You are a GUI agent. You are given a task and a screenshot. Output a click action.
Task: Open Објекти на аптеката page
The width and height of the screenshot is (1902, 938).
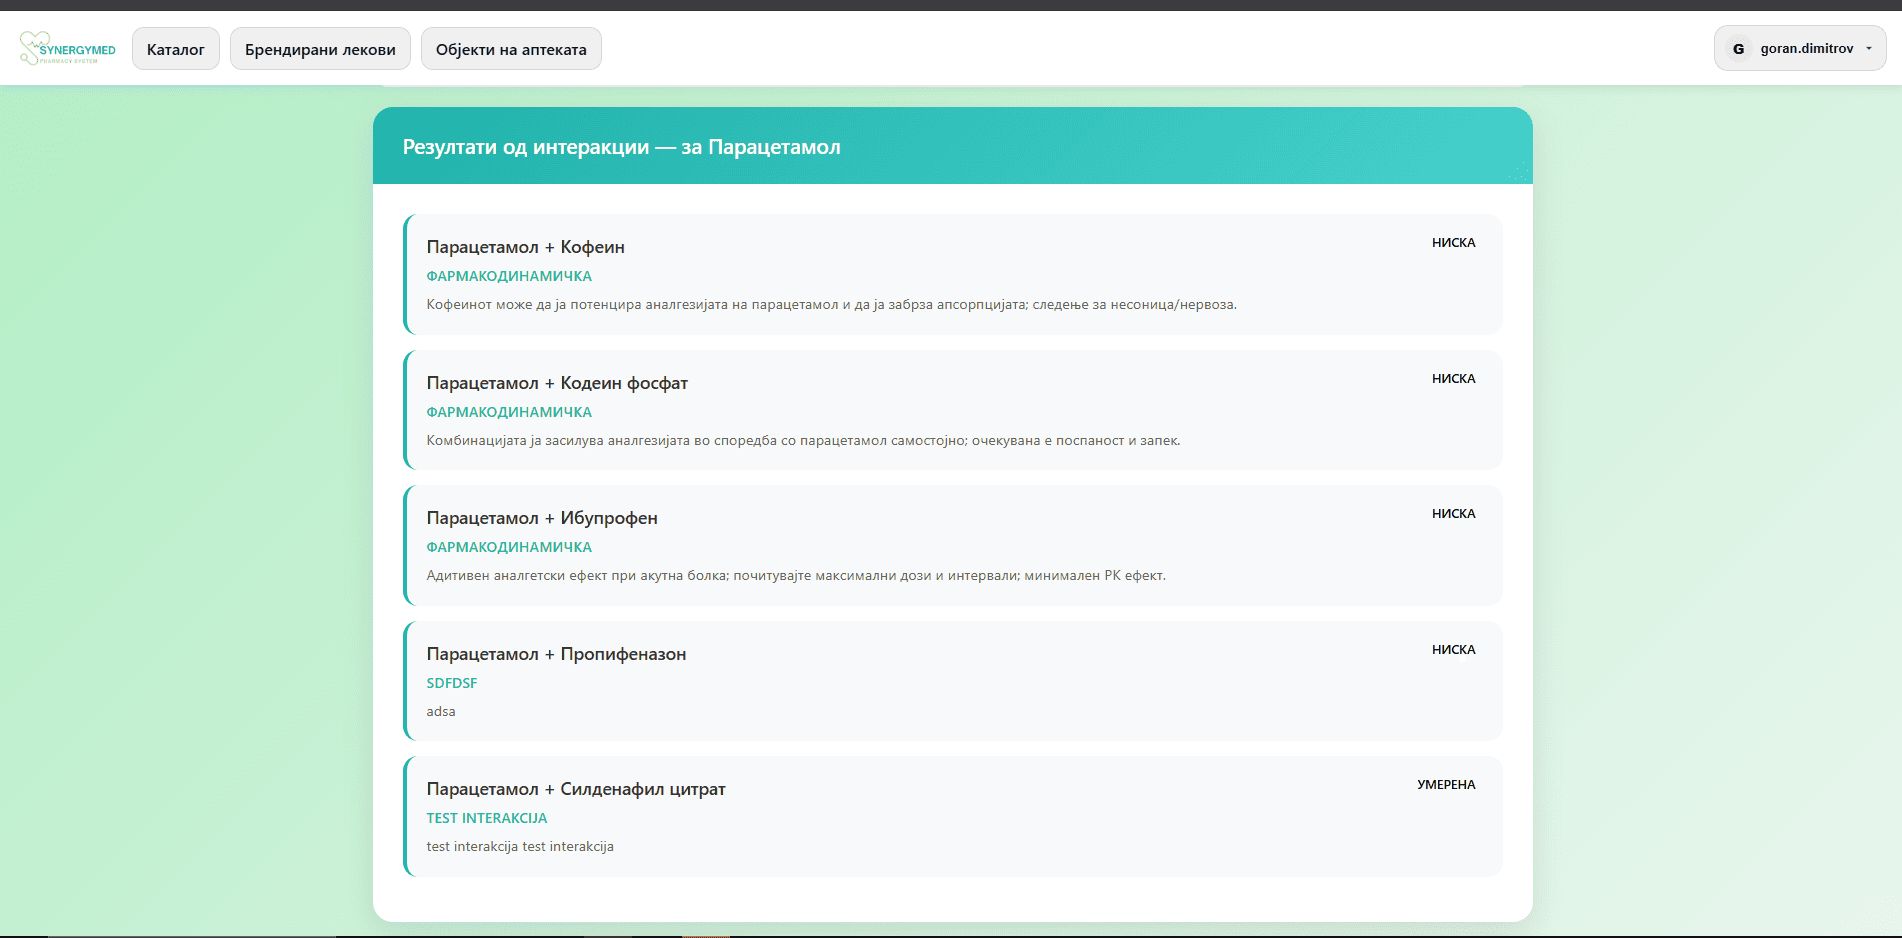pos(511,49)
